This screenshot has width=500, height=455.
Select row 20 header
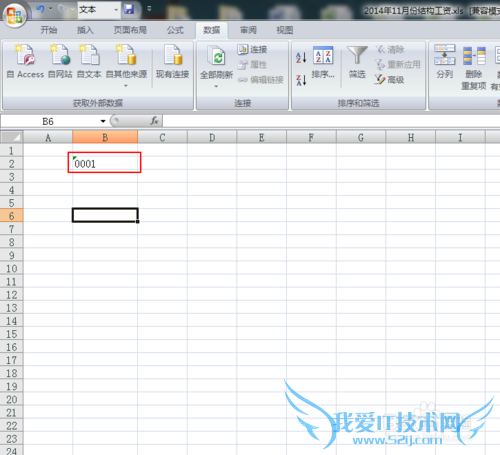click(x=12, y=399)
